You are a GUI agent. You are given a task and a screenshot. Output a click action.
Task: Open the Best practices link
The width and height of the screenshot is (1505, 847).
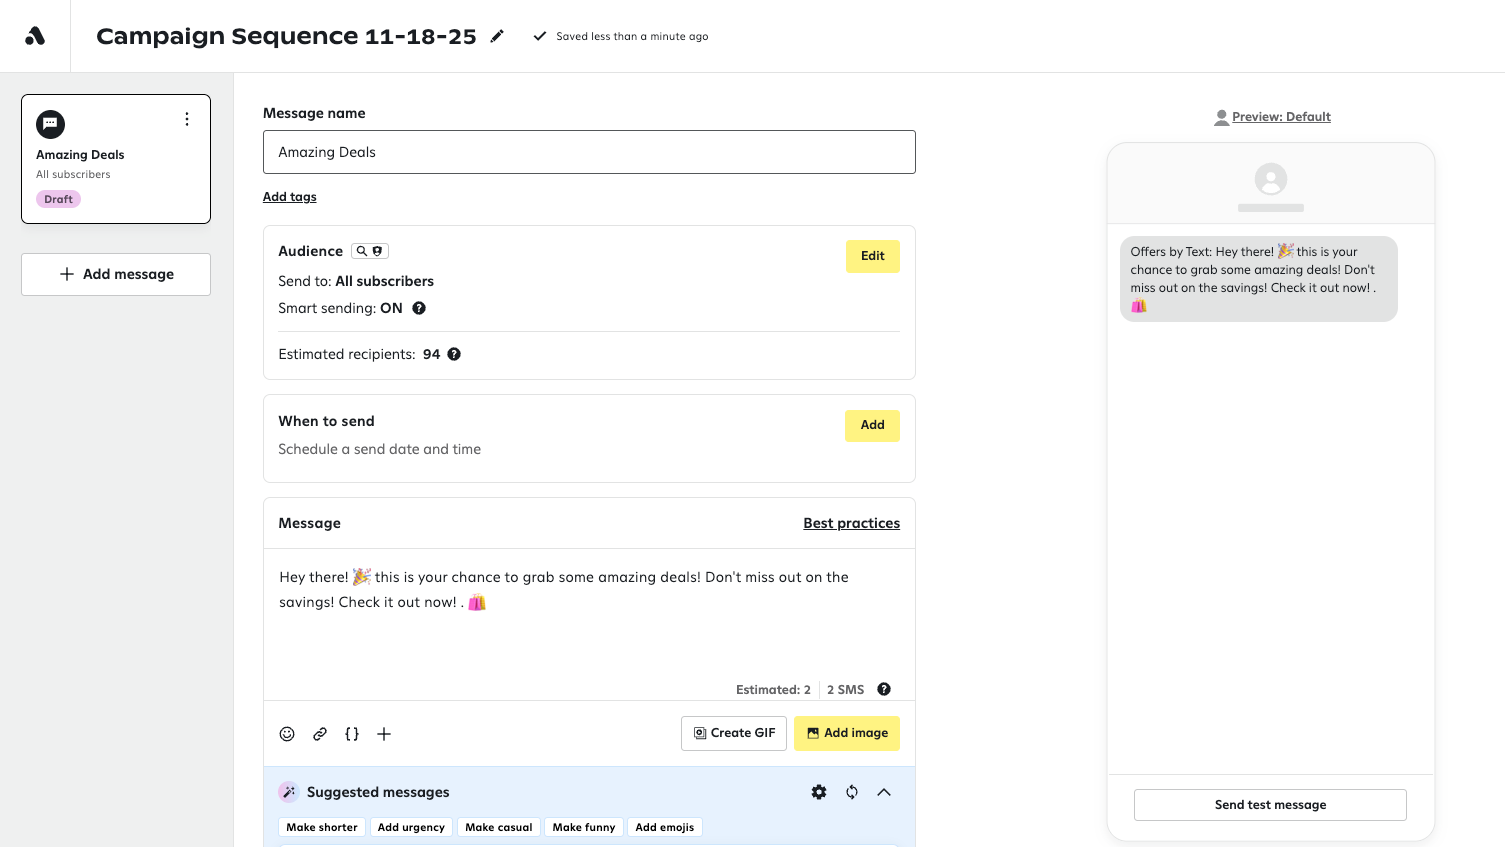851,523
